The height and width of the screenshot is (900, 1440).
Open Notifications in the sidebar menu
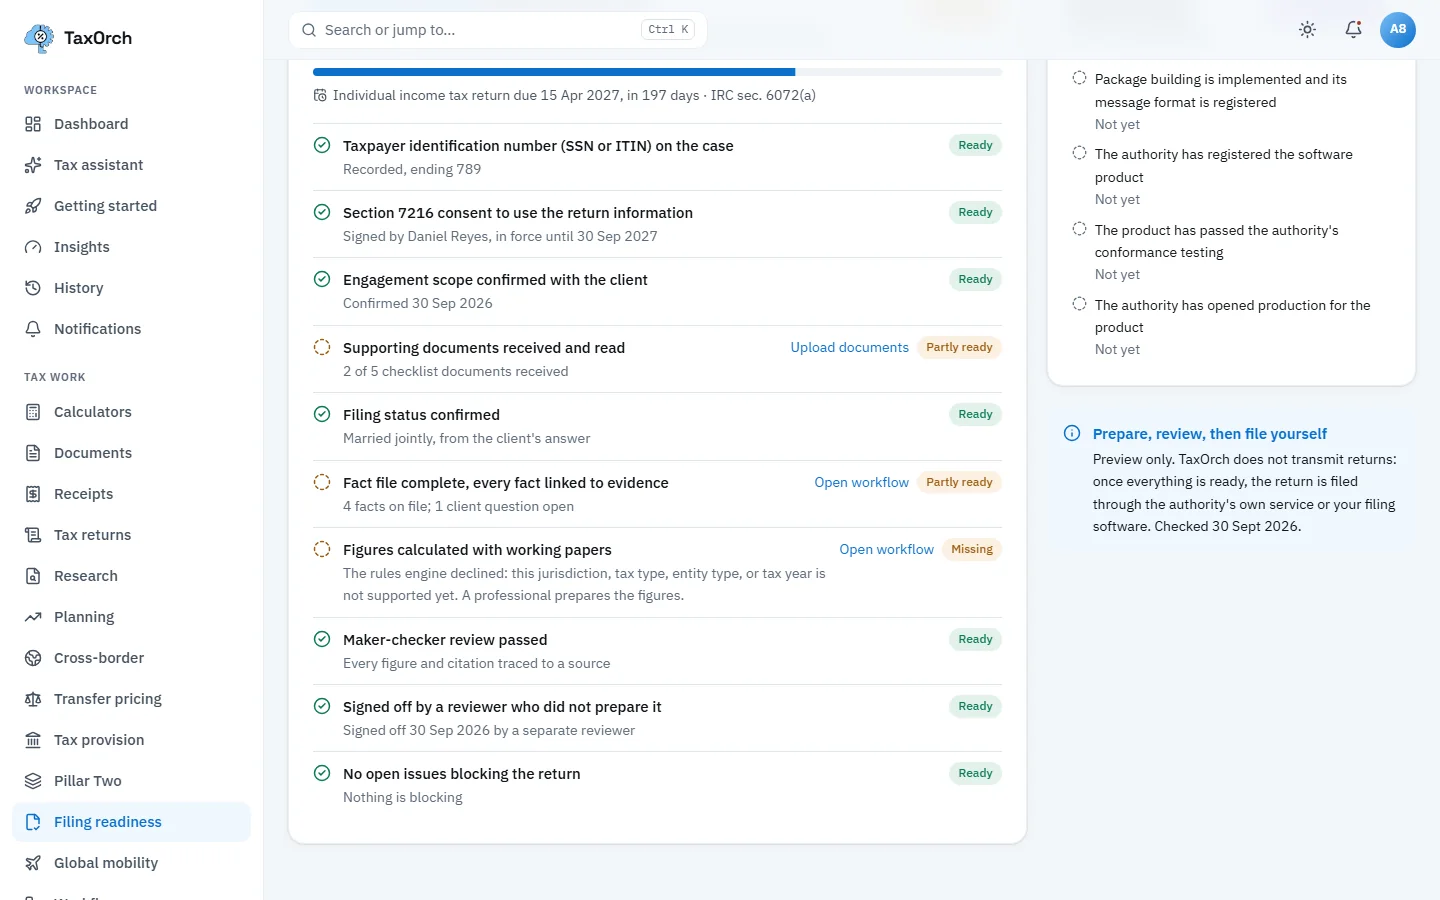(131, 329)
